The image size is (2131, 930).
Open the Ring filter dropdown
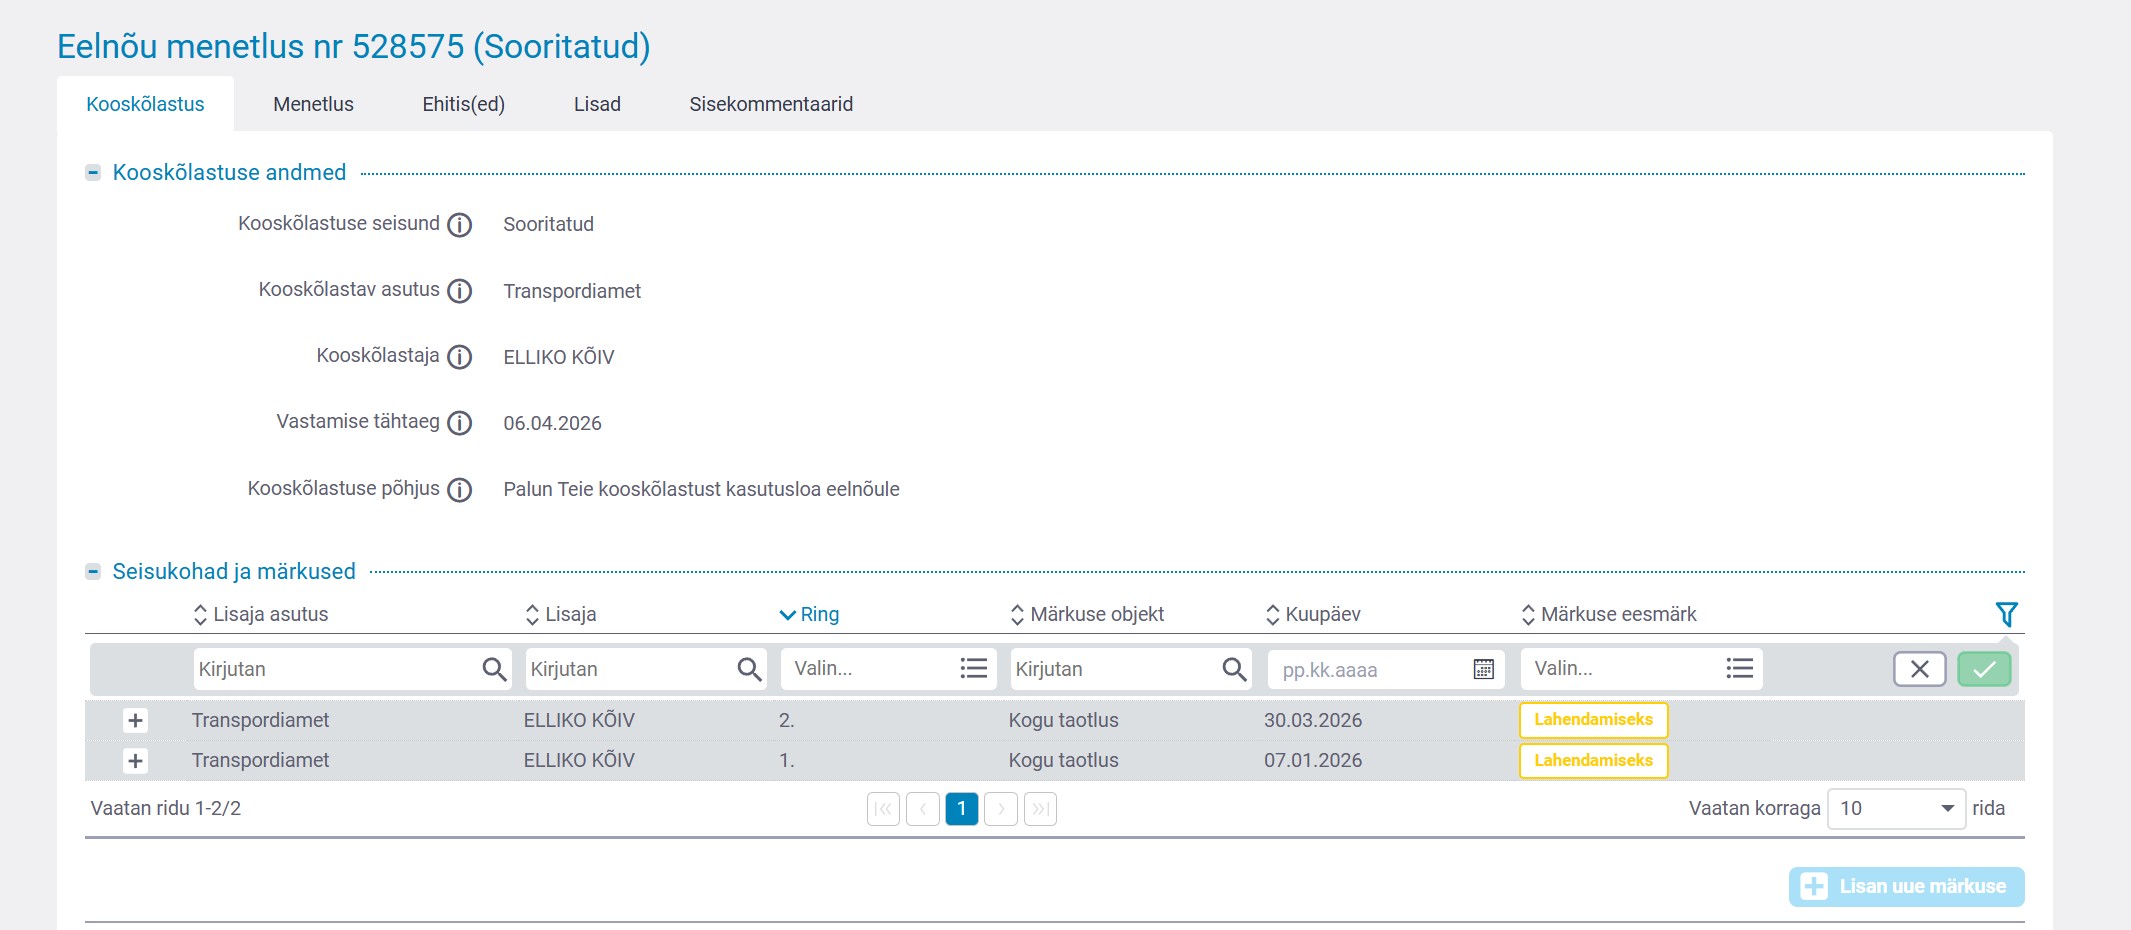[887, 669]
